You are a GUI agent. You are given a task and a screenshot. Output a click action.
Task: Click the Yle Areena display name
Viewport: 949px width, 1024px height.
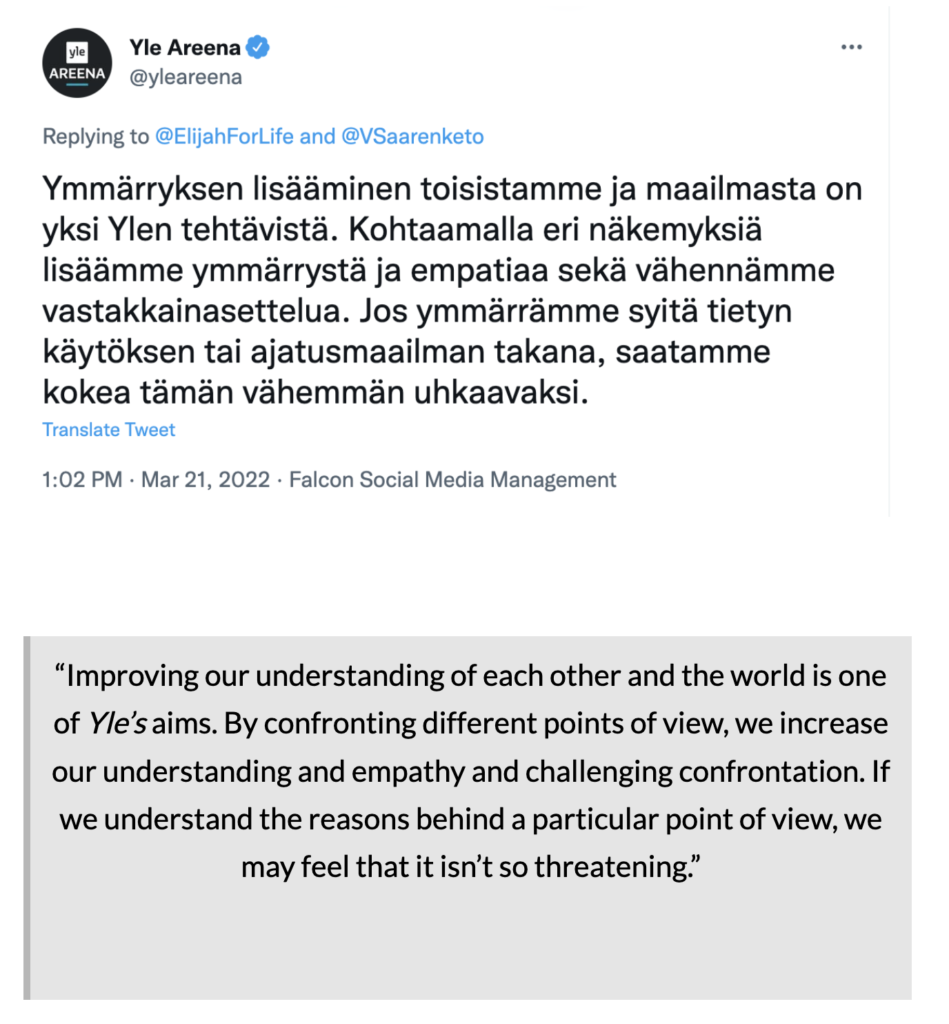point(185,47)
